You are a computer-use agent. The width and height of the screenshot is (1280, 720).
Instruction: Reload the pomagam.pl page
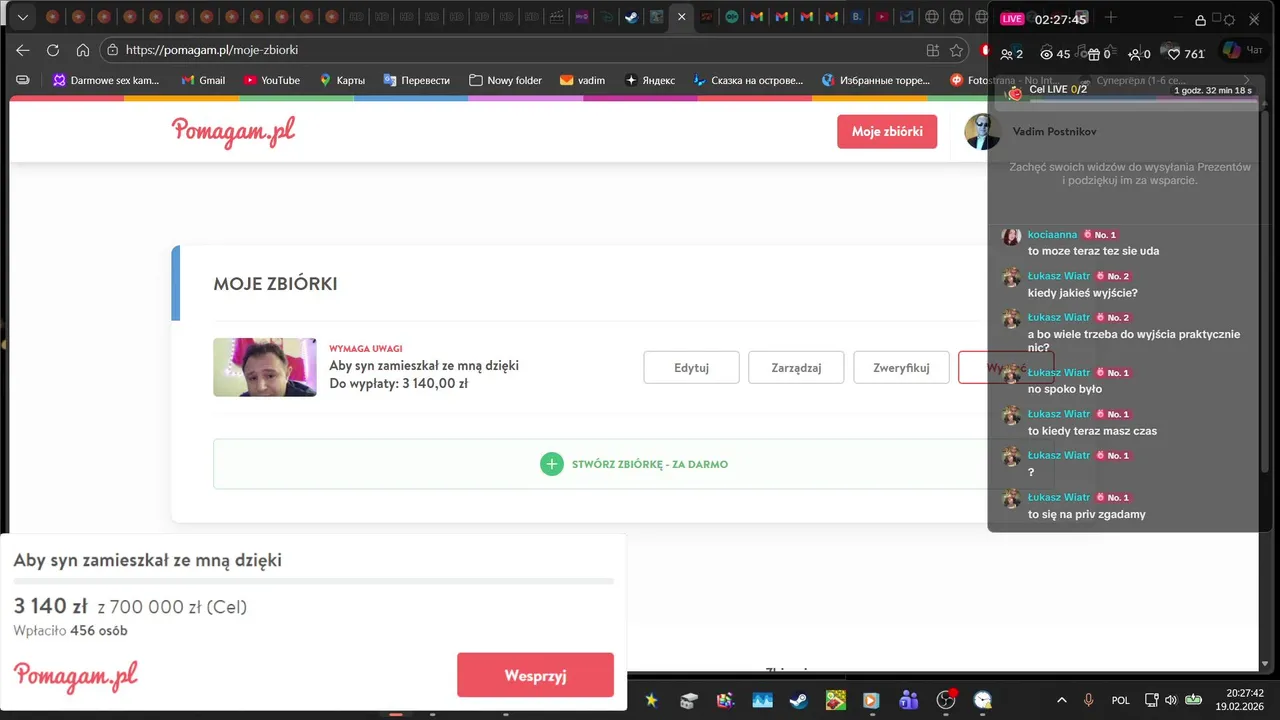point(53,50)
